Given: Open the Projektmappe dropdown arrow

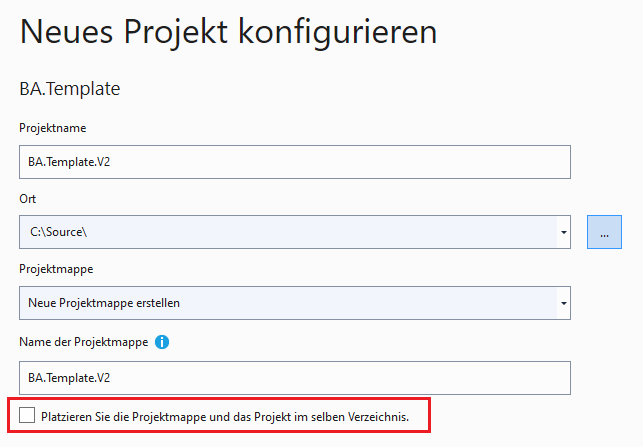Looking at the screenshot, I should coord(563,302).
